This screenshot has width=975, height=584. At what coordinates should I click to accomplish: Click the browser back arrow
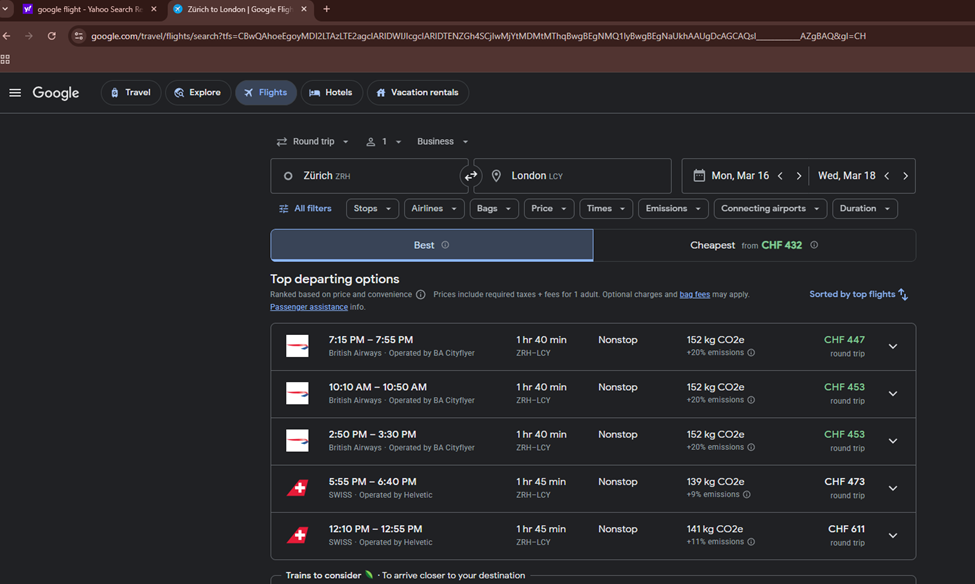(7, 36)
